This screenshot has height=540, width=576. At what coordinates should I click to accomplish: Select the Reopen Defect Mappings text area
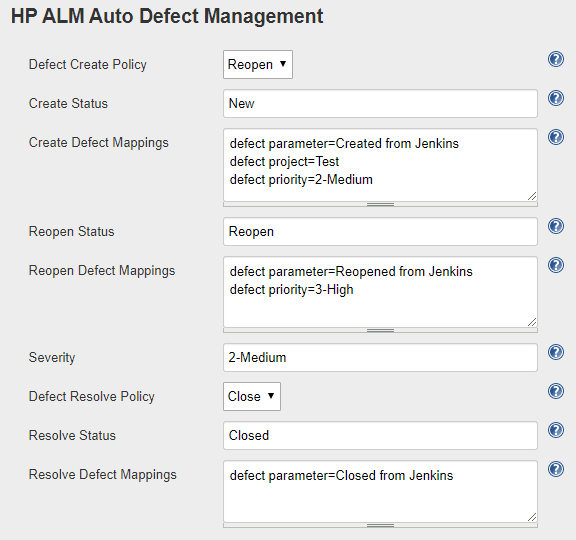[380, 292]
